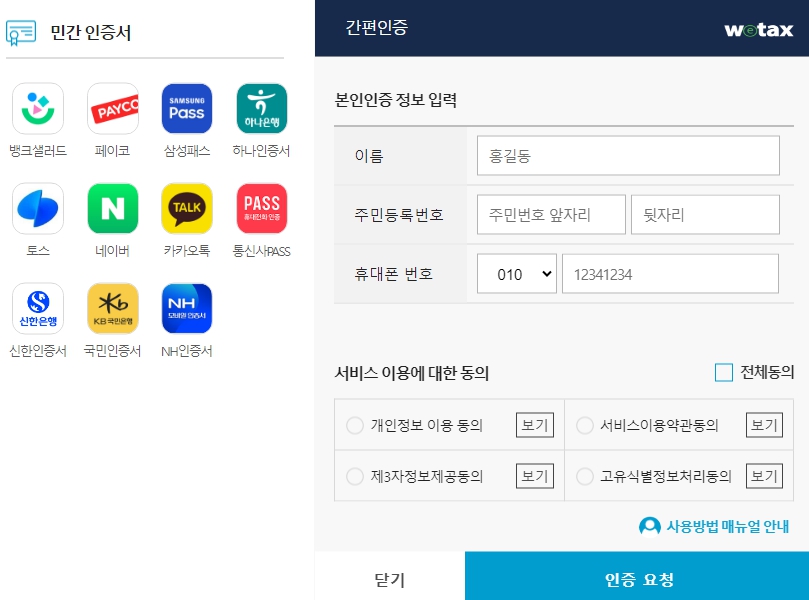809x600 pixels.
Task: Select the Naver certificate icon
Action: (x=112, y=208)
